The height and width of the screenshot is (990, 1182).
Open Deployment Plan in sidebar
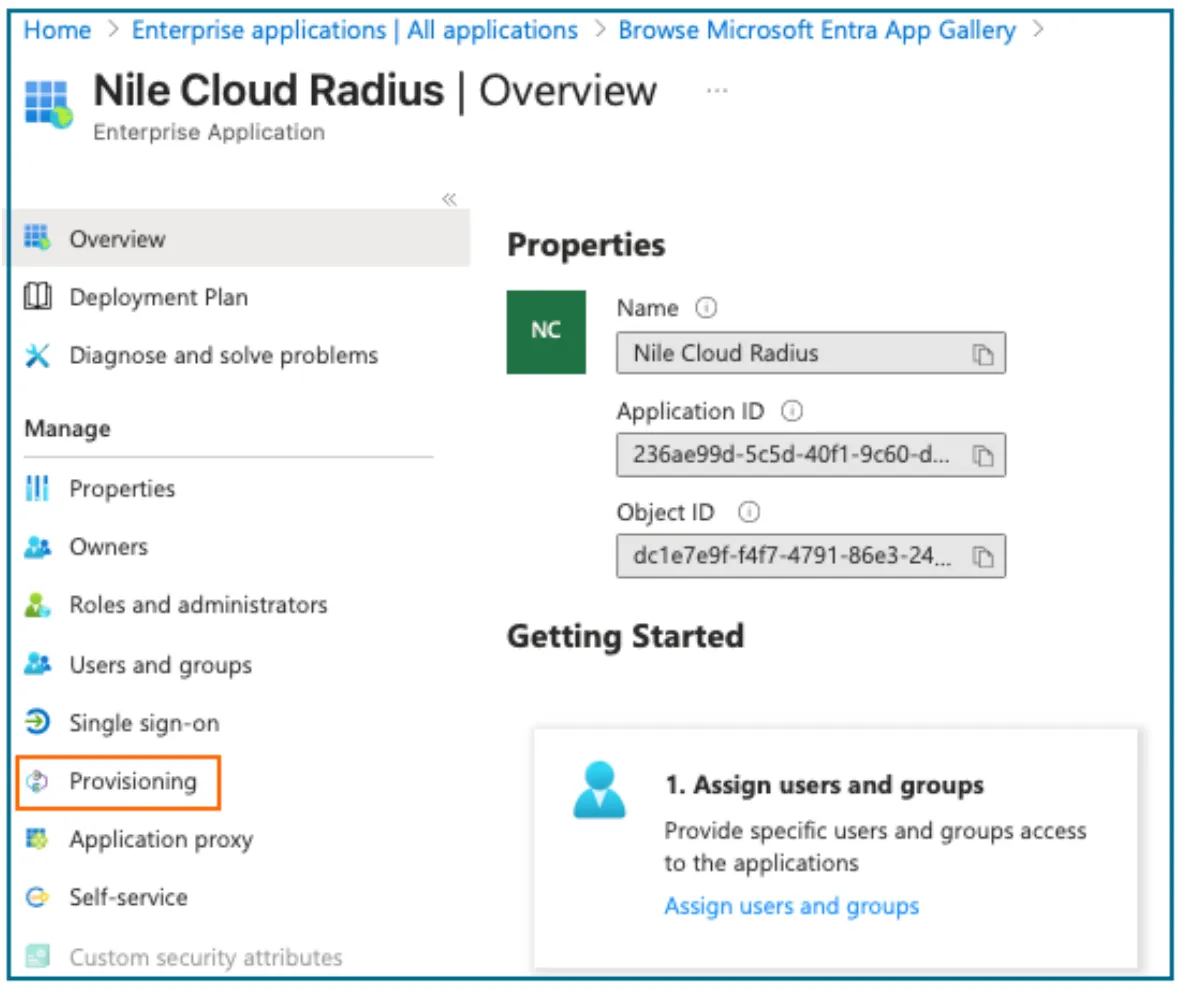tap(158, 297)
